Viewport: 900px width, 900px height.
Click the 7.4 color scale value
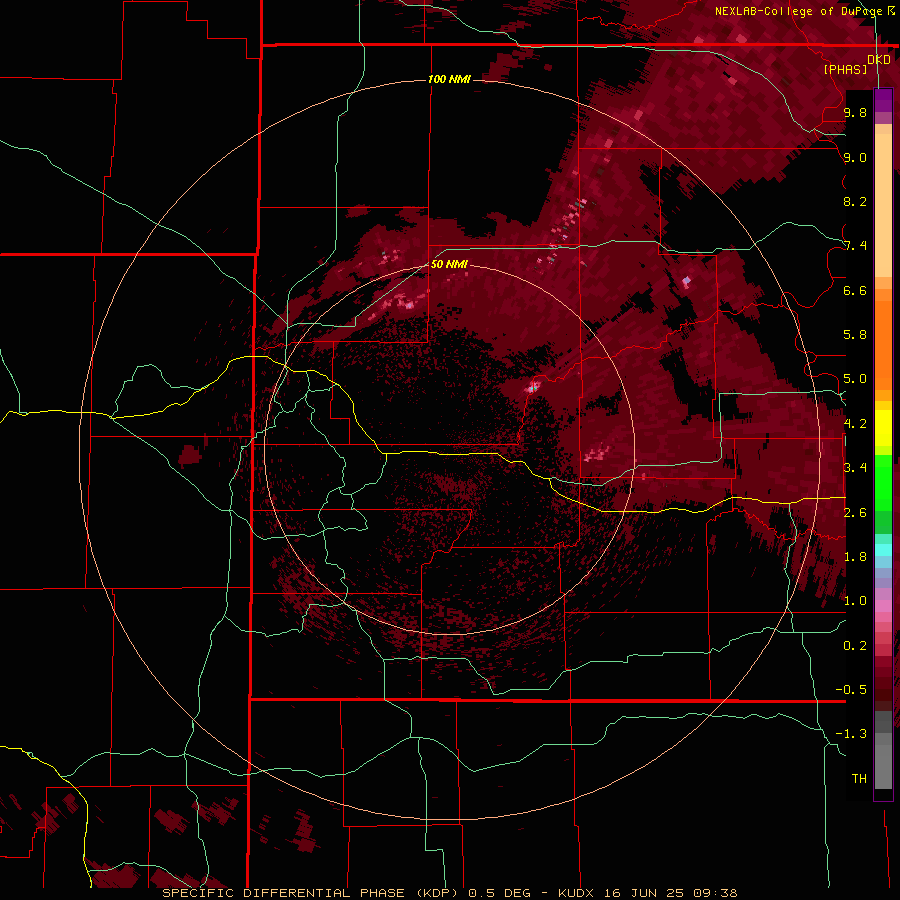(855, 246)
